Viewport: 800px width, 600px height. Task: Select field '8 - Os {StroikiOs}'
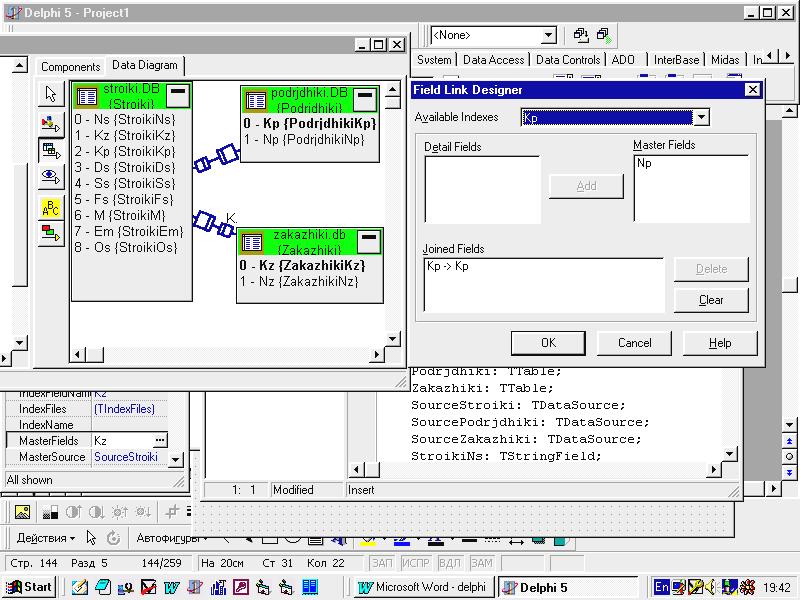(126, 247)
